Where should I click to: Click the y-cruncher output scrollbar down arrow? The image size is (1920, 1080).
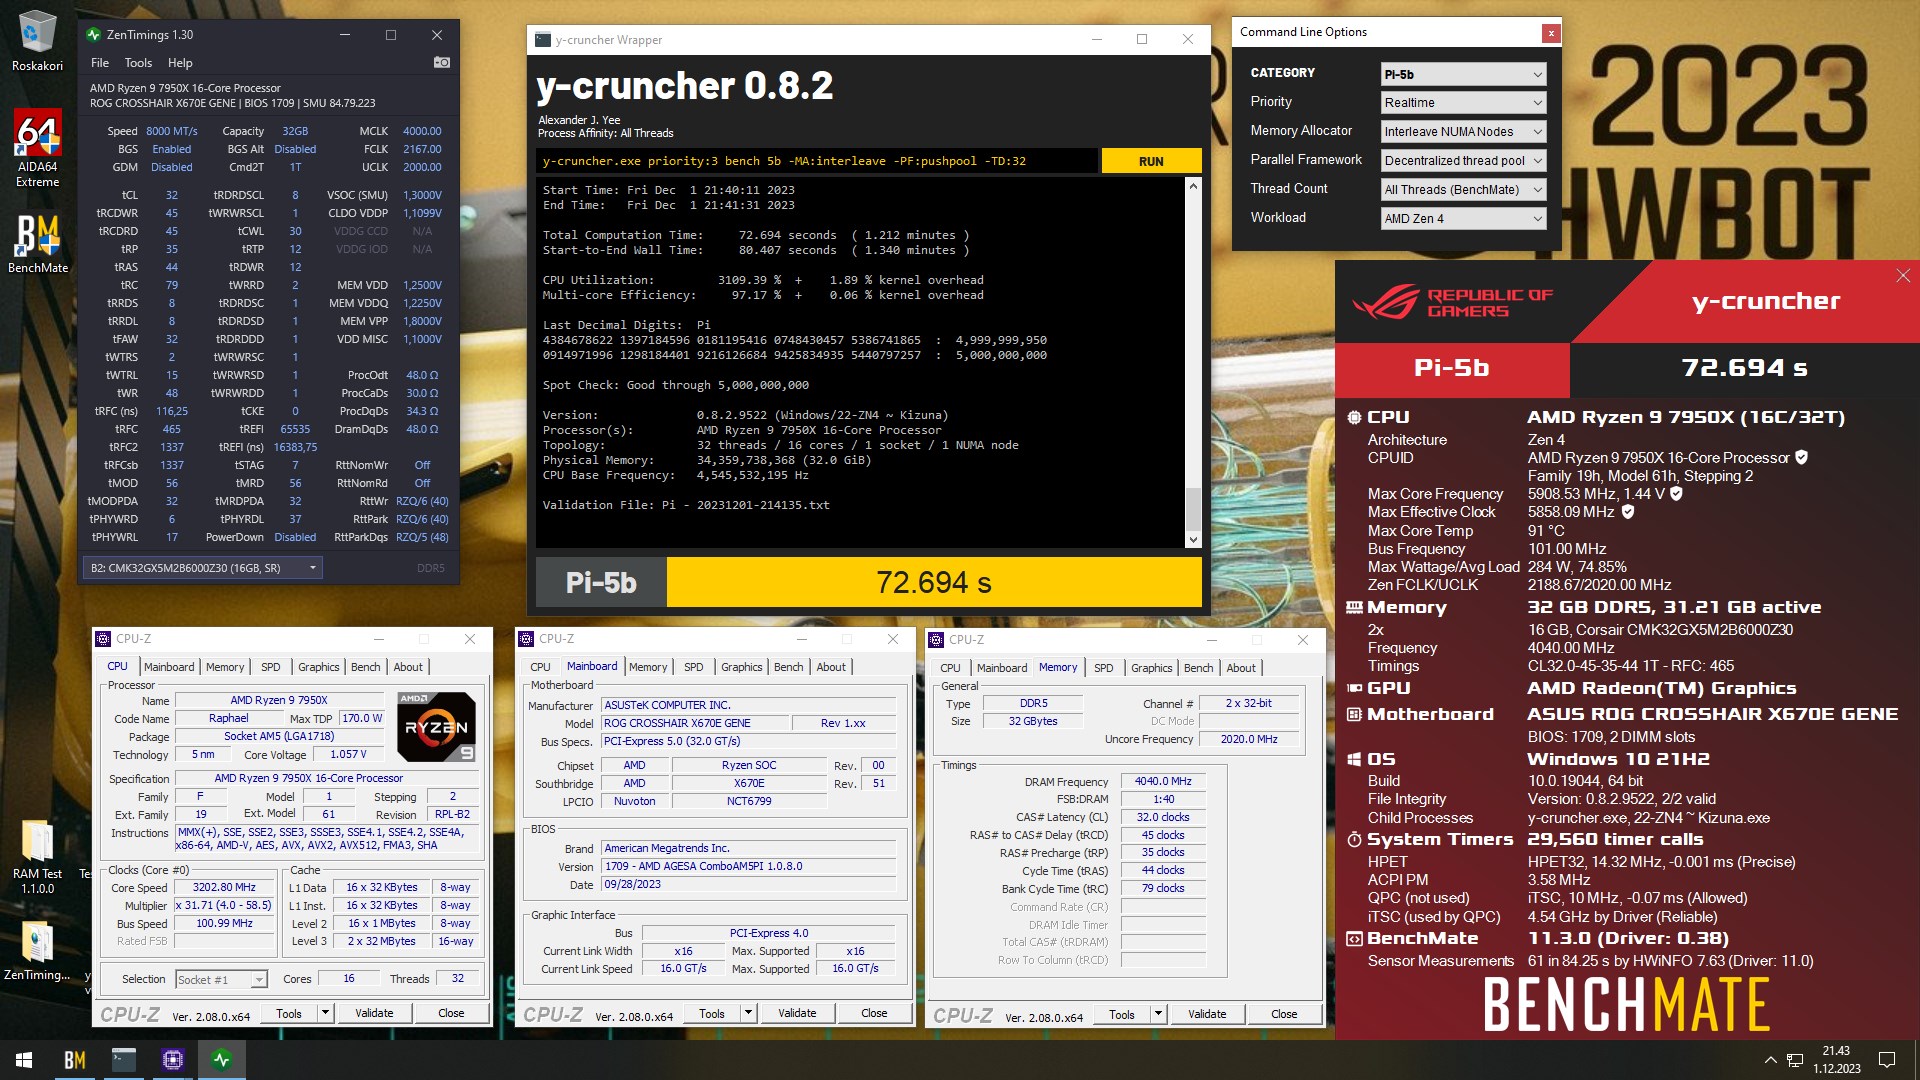pos(1192,540)
